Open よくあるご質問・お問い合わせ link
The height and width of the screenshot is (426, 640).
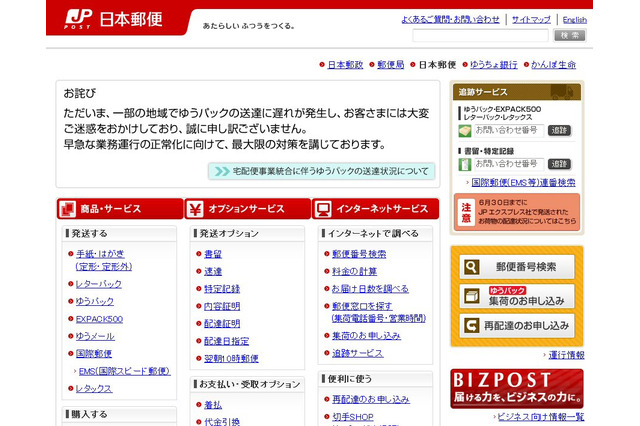click(450, 20)
